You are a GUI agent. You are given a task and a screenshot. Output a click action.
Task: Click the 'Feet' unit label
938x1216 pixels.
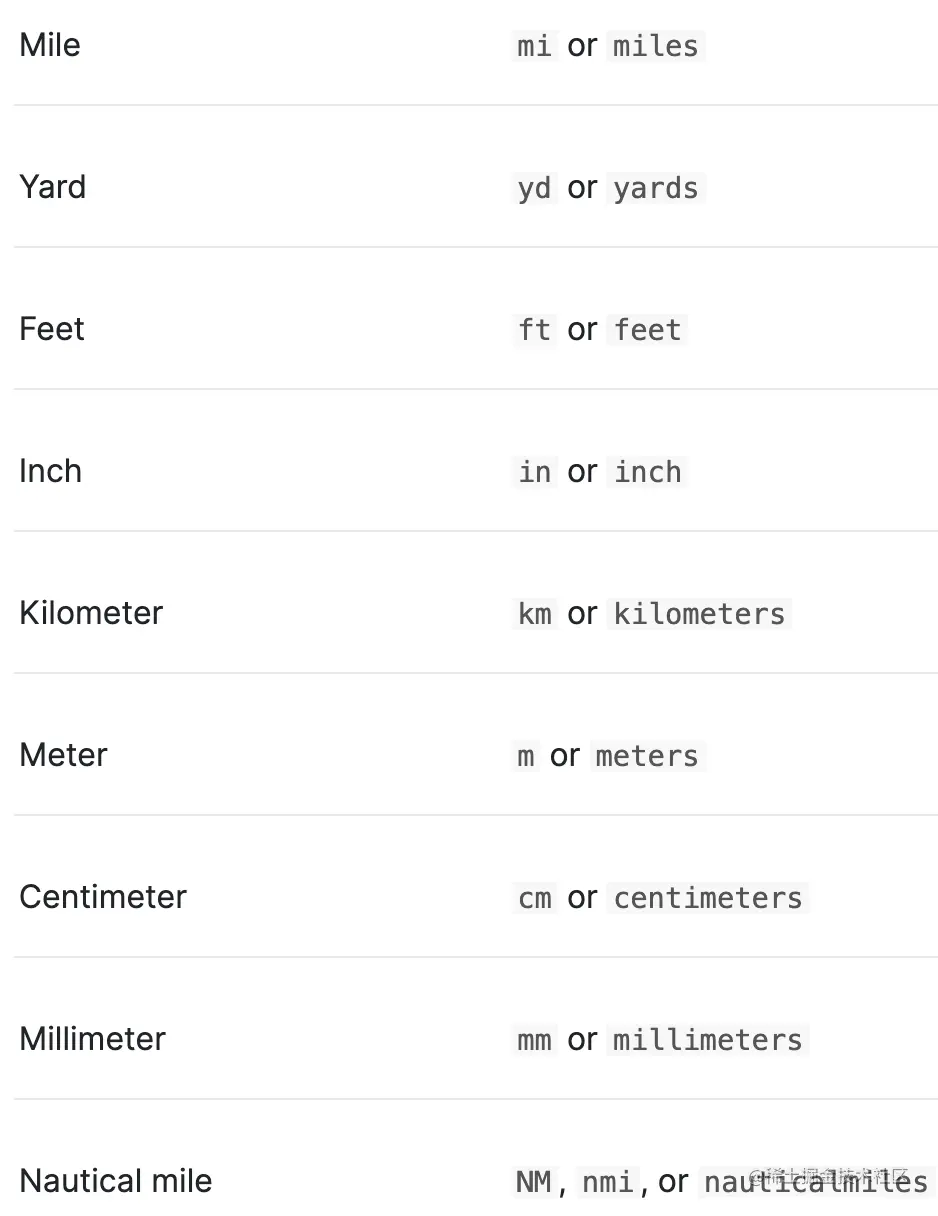tap(52, 329)
